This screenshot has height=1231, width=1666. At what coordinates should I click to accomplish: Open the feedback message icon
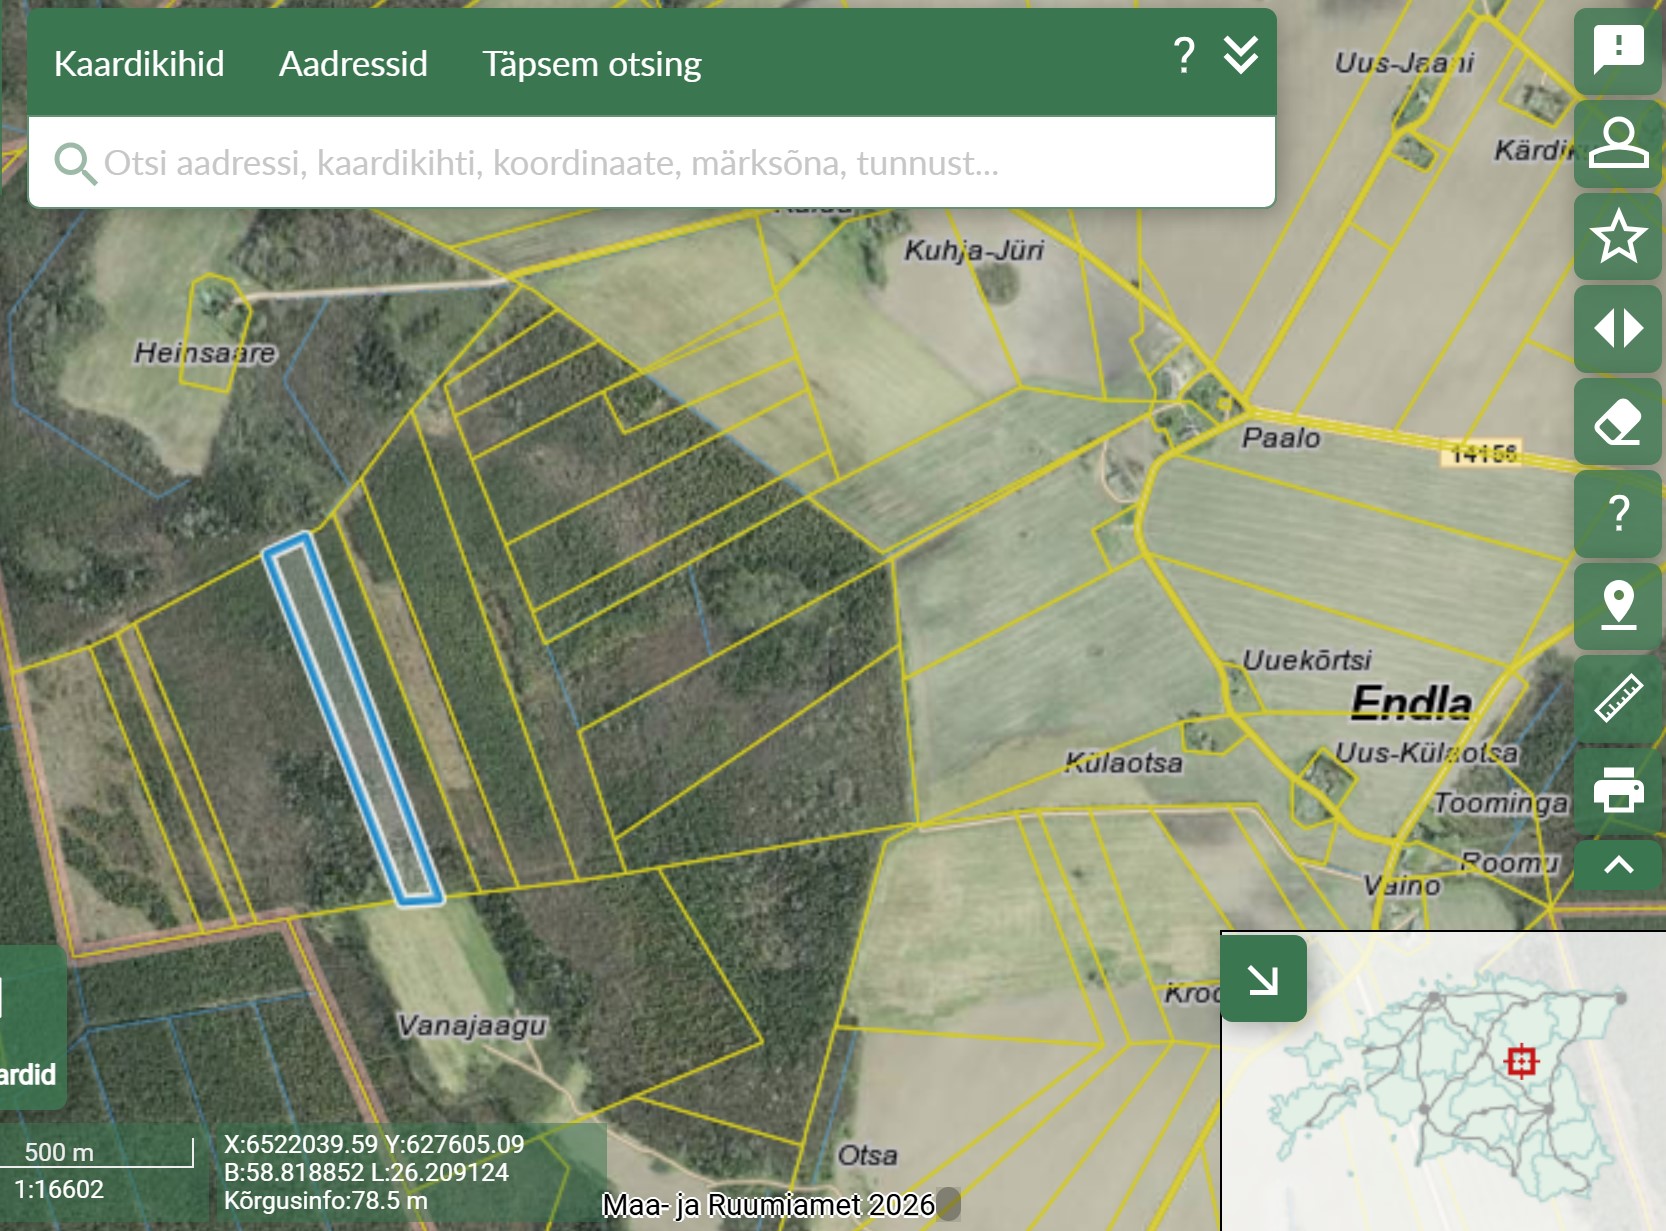(x=1617, y=50)
